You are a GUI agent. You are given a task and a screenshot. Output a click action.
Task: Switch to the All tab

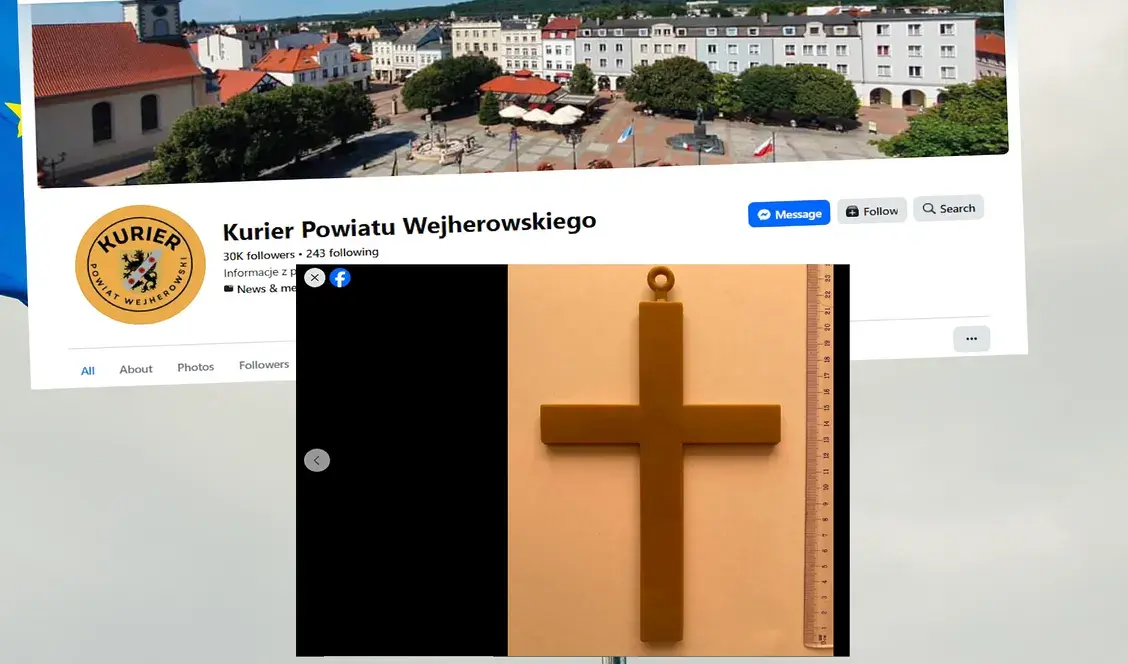click(88, 370)
